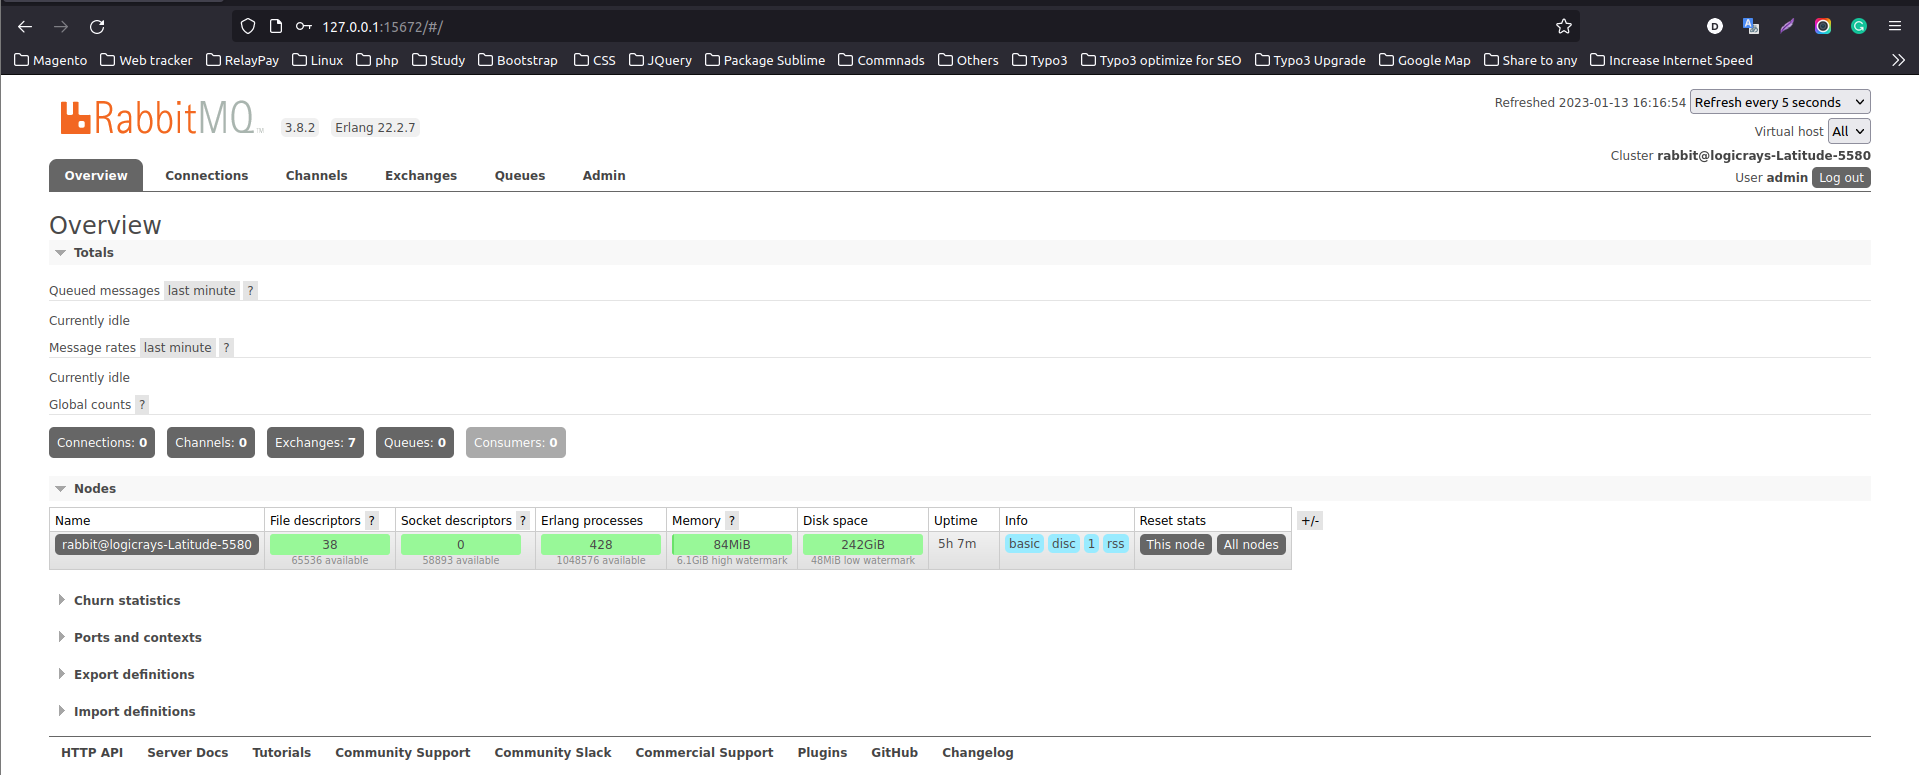Open RelayPay bookmark folder
1919x775 pixels.
pos(242,60)
